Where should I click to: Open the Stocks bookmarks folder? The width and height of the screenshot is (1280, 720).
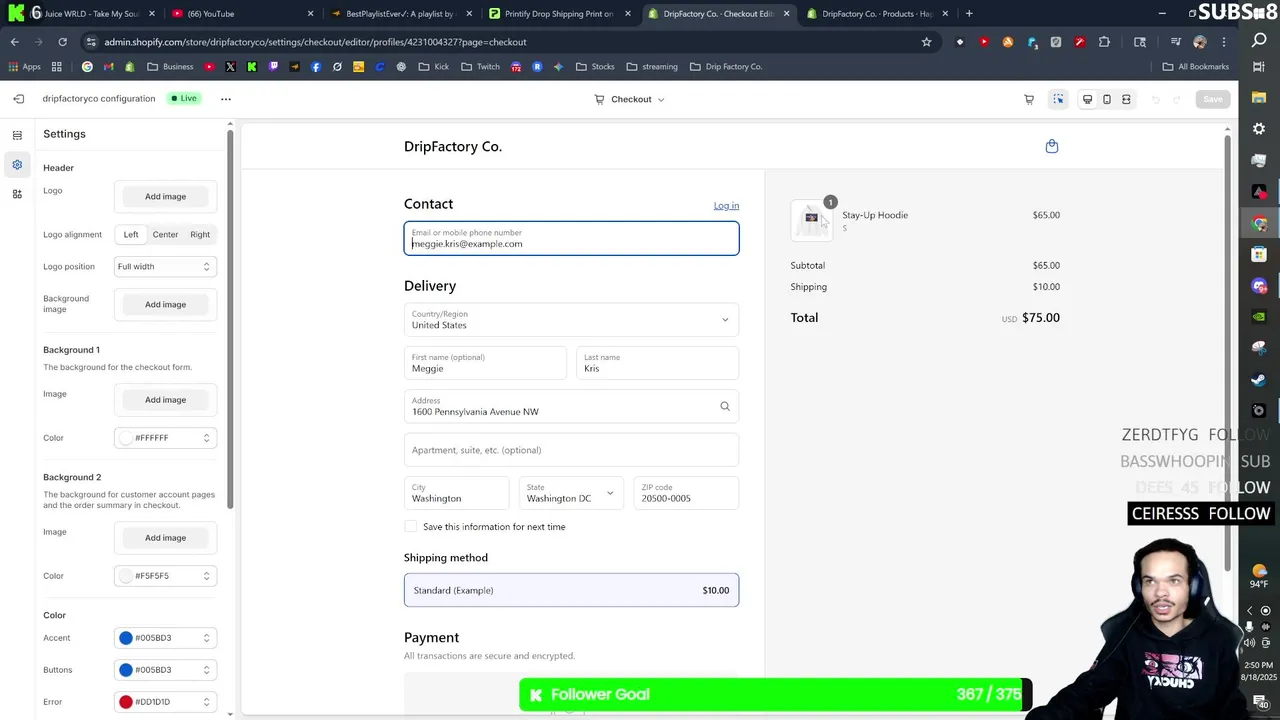pos(596,67)
